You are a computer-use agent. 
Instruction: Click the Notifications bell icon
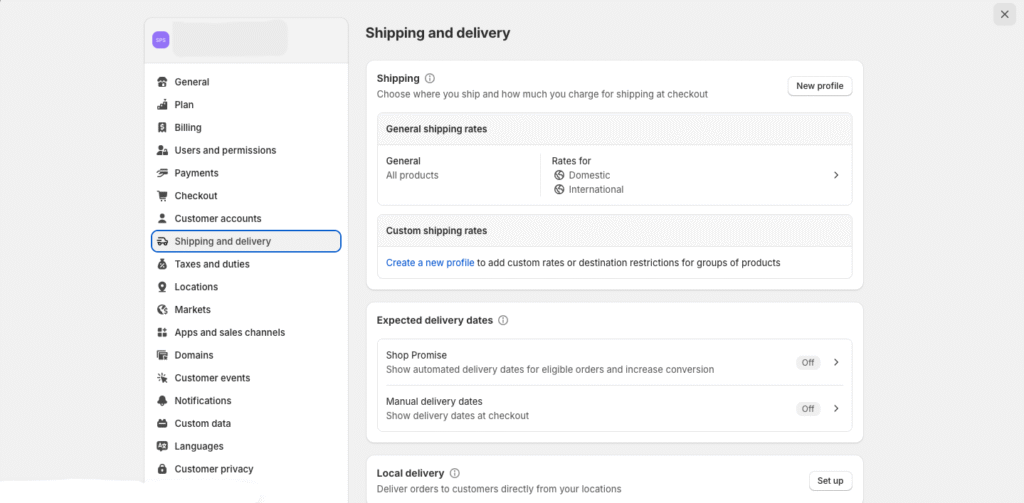click(162, 401)
